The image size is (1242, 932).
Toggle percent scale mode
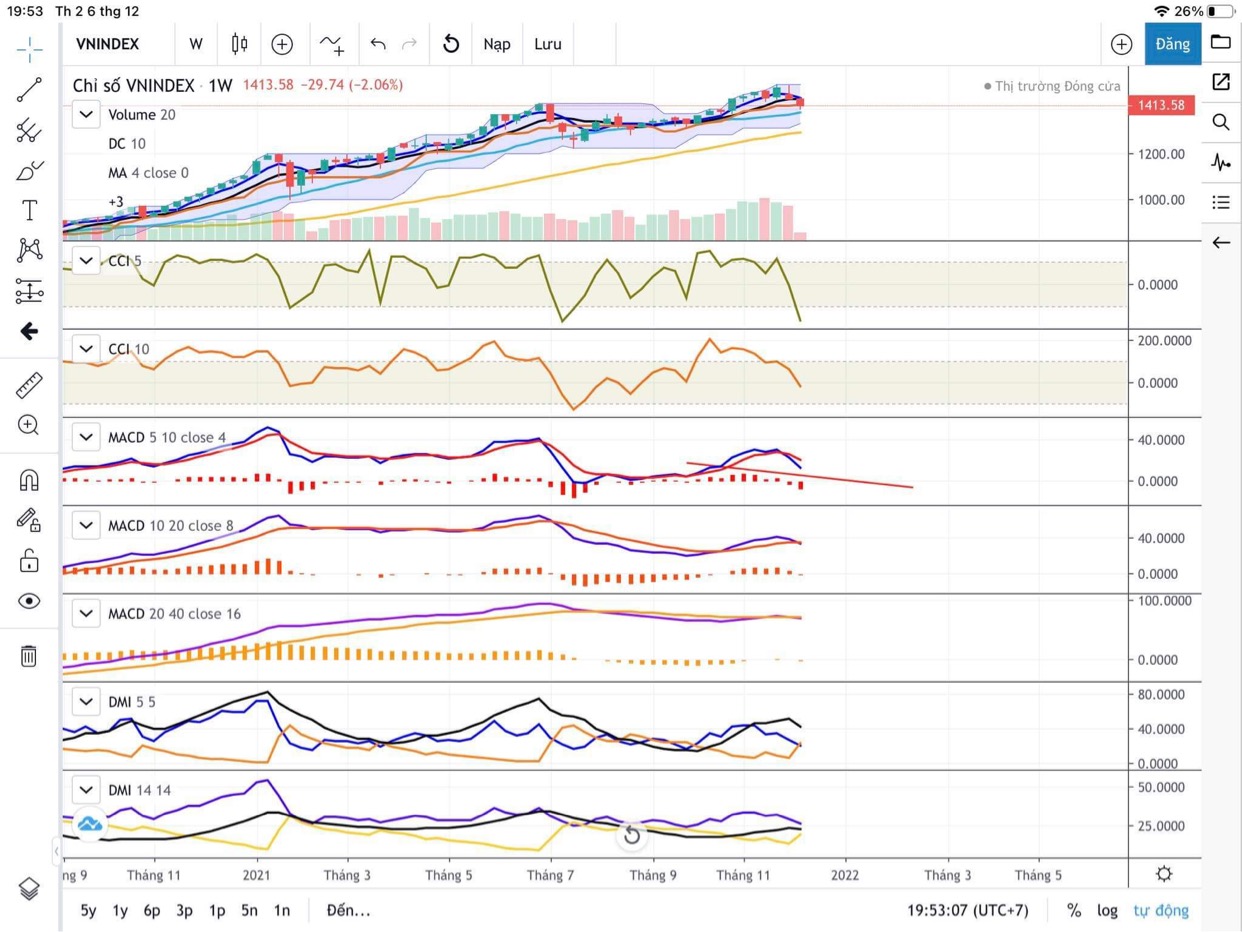[1074, 910]
